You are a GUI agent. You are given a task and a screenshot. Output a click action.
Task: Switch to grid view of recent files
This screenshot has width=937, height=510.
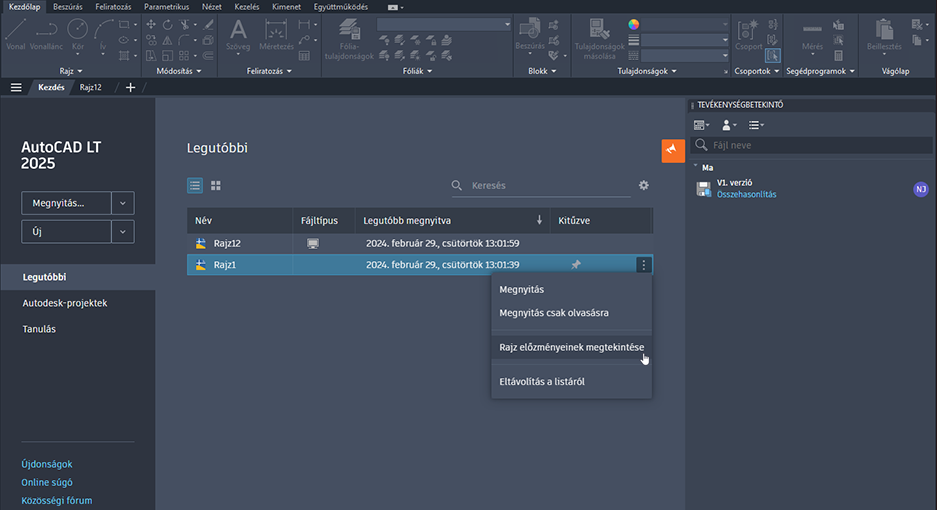point(216,185)
